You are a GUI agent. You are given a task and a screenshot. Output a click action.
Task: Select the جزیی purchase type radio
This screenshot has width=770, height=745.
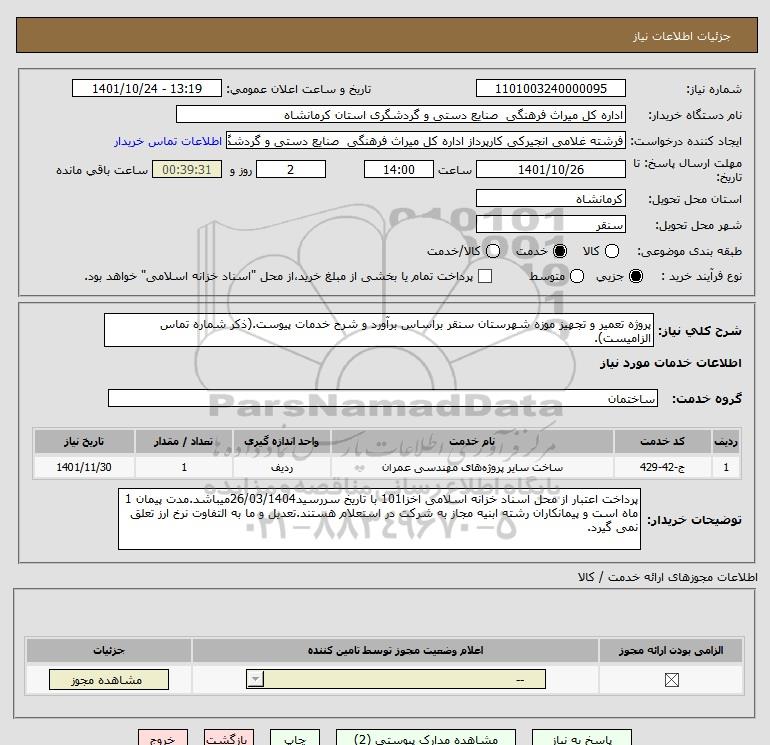635,276
